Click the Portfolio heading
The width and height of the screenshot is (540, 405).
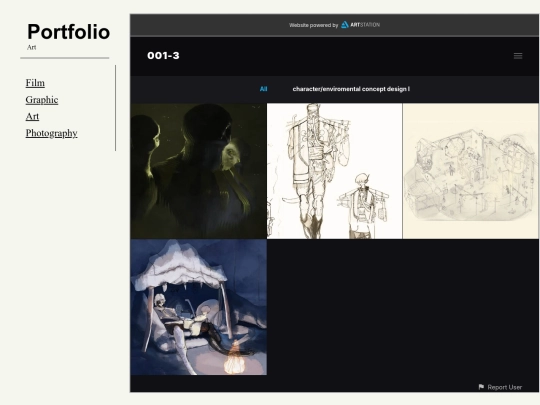point(69,32)
